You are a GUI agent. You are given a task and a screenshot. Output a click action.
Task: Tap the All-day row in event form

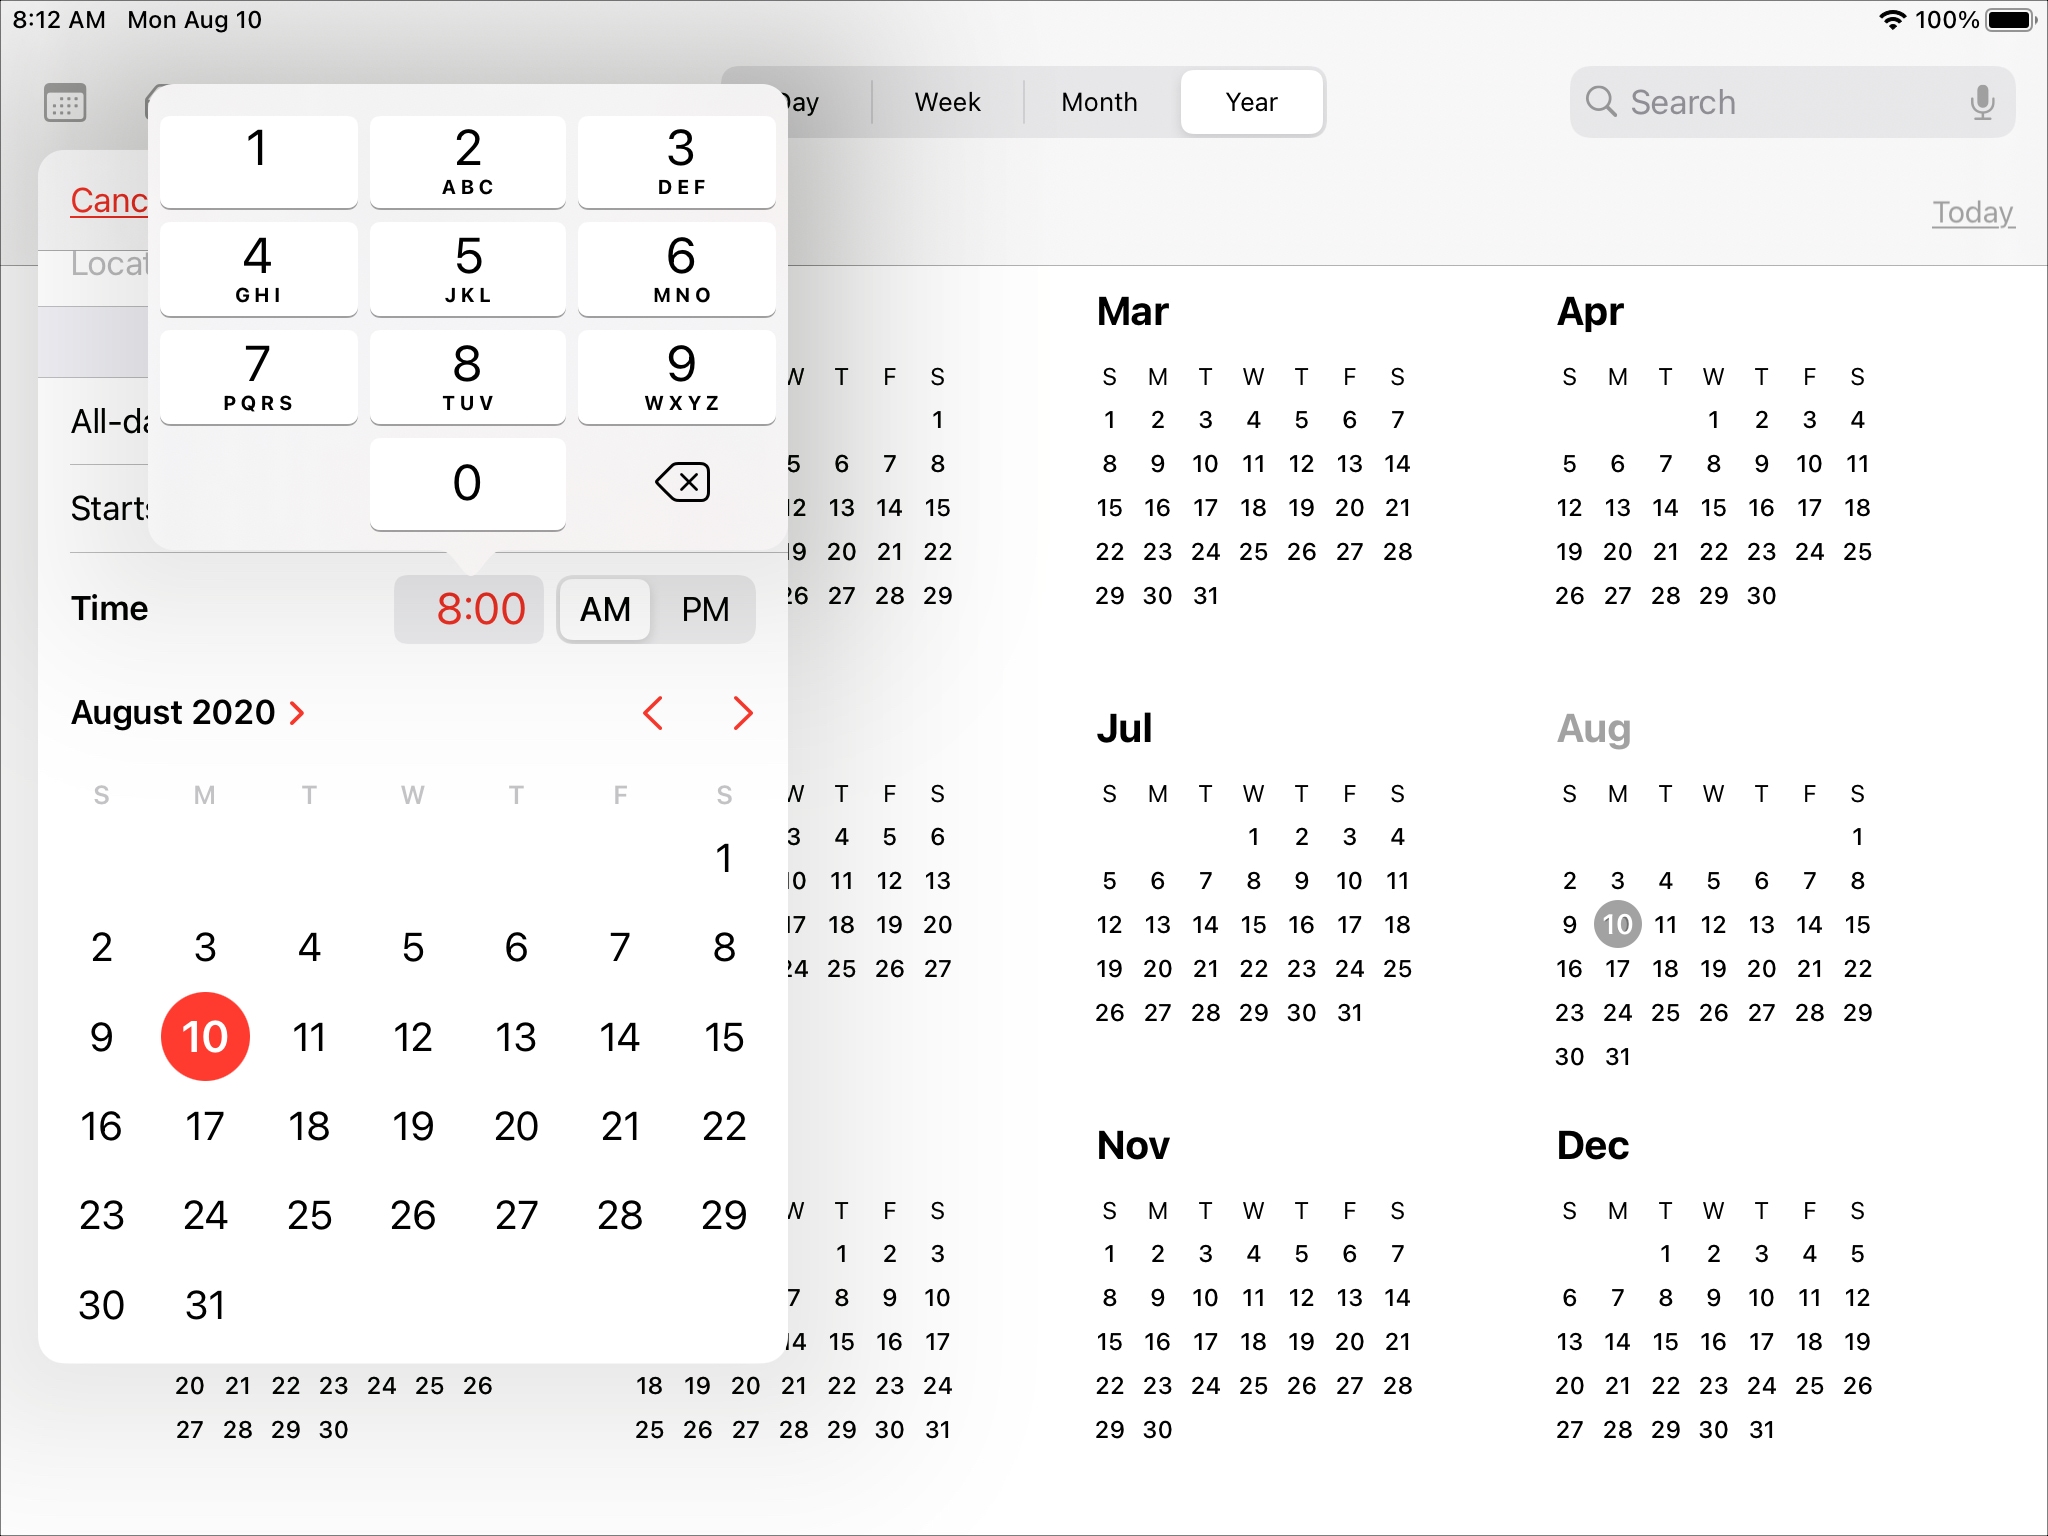tap(109, 422)
